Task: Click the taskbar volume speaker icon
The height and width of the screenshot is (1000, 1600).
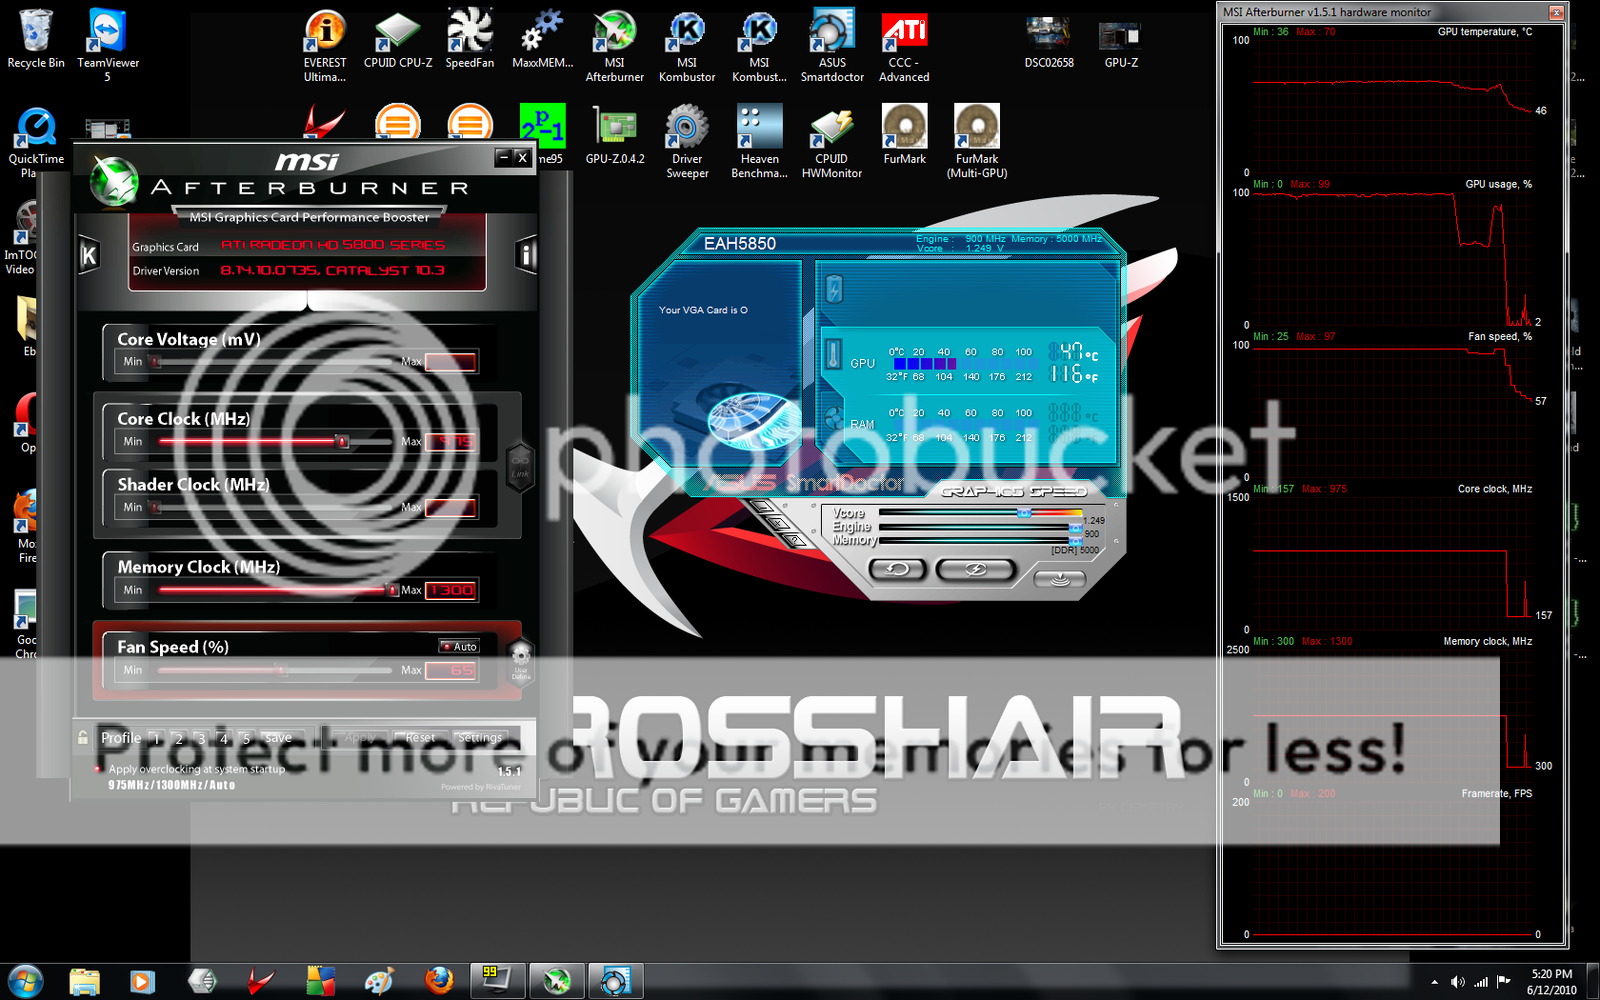Action: (x=1457, y=982)
